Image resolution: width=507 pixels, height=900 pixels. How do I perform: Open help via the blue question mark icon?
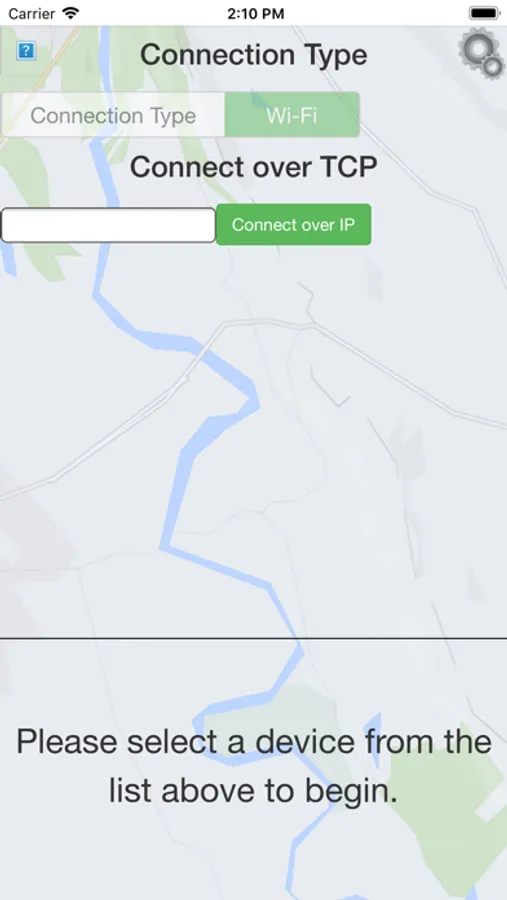[x=26, y=51]
